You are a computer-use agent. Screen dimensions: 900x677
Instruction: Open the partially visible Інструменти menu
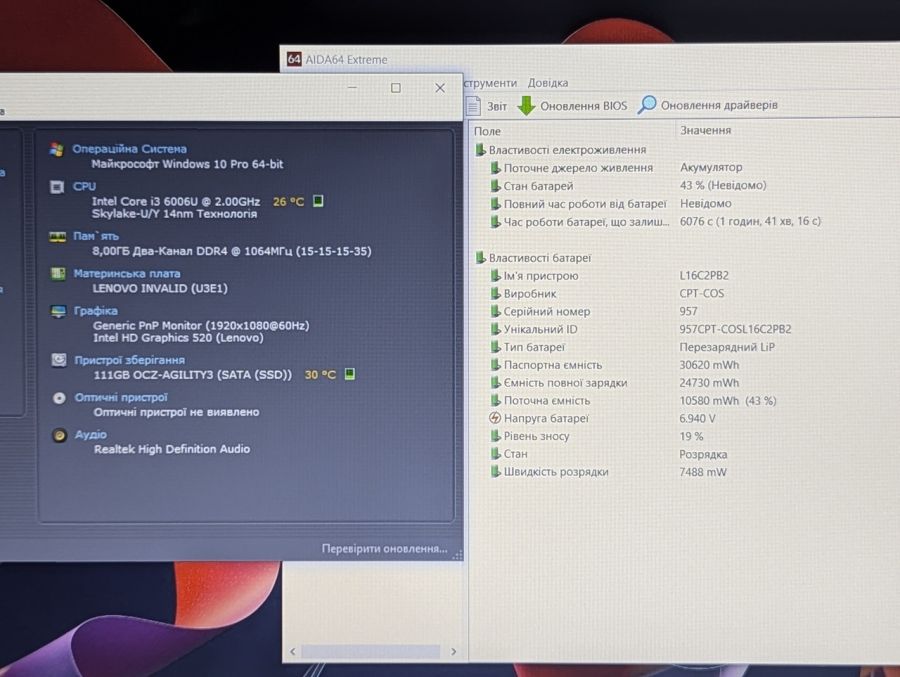[x=490, y=83]
